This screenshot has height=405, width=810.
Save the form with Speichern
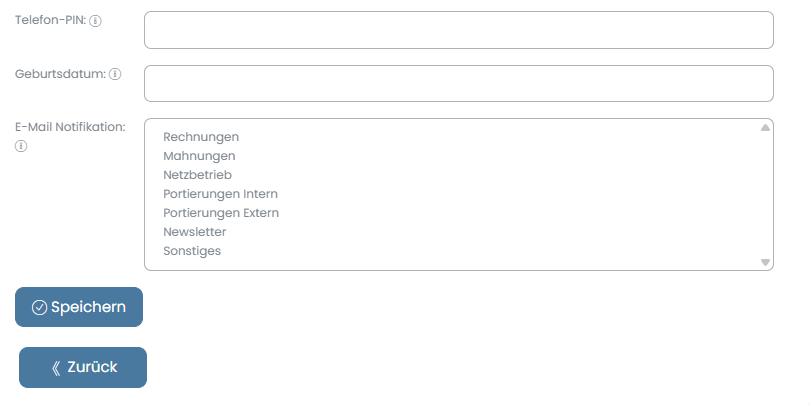[79, 307]
